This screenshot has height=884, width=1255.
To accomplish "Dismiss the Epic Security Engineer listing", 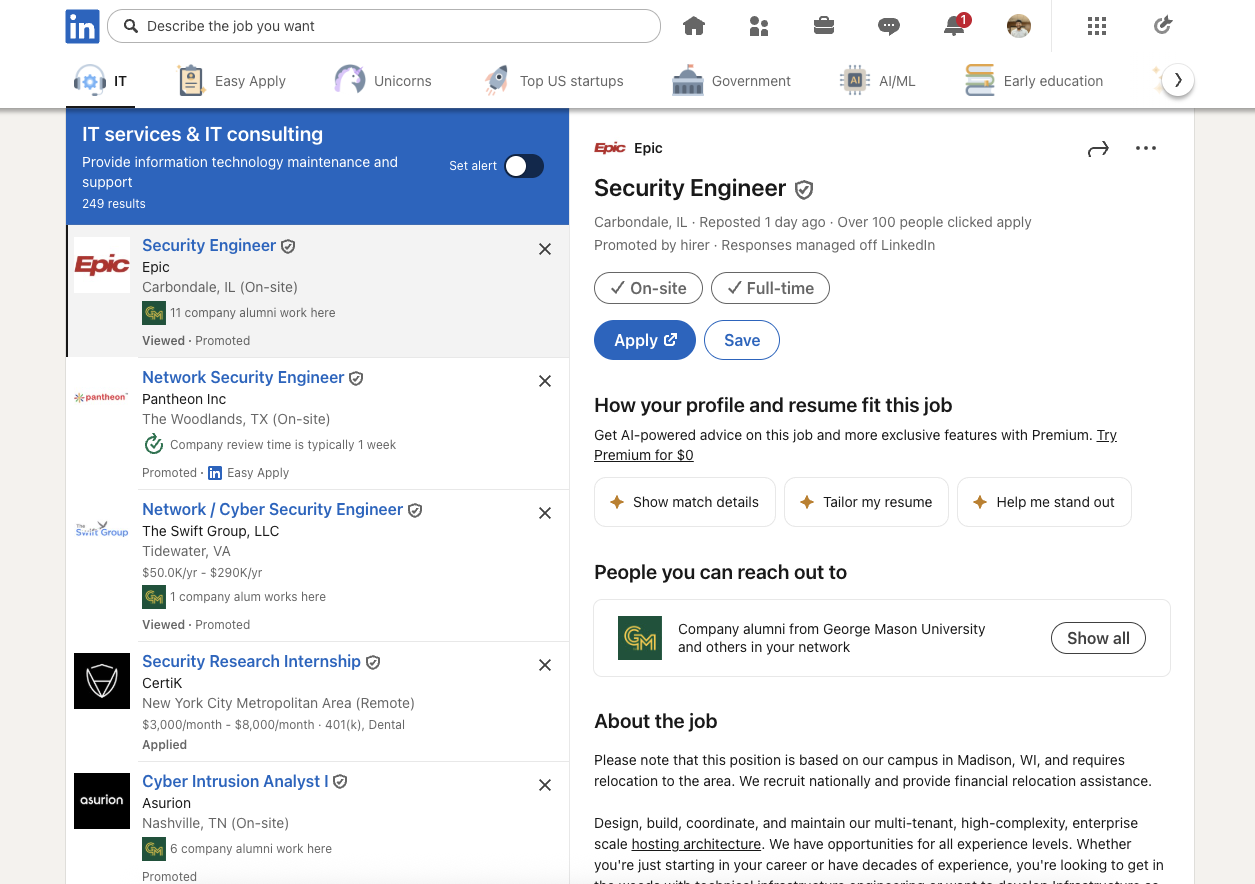I will pyautogui.click(x=545, y=249).
